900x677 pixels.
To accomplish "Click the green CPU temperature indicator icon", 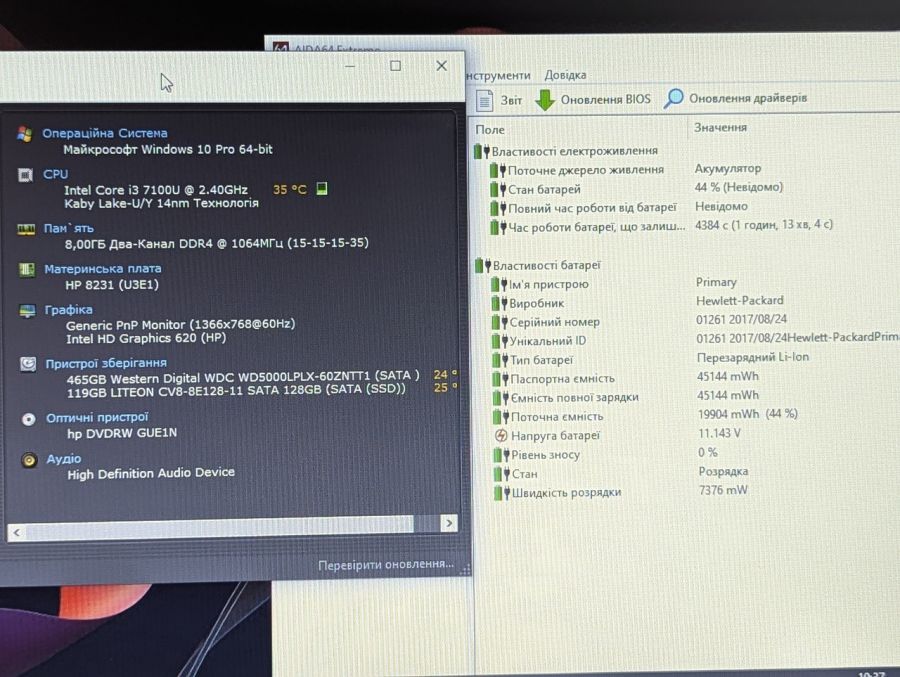I will coord(322,188).
